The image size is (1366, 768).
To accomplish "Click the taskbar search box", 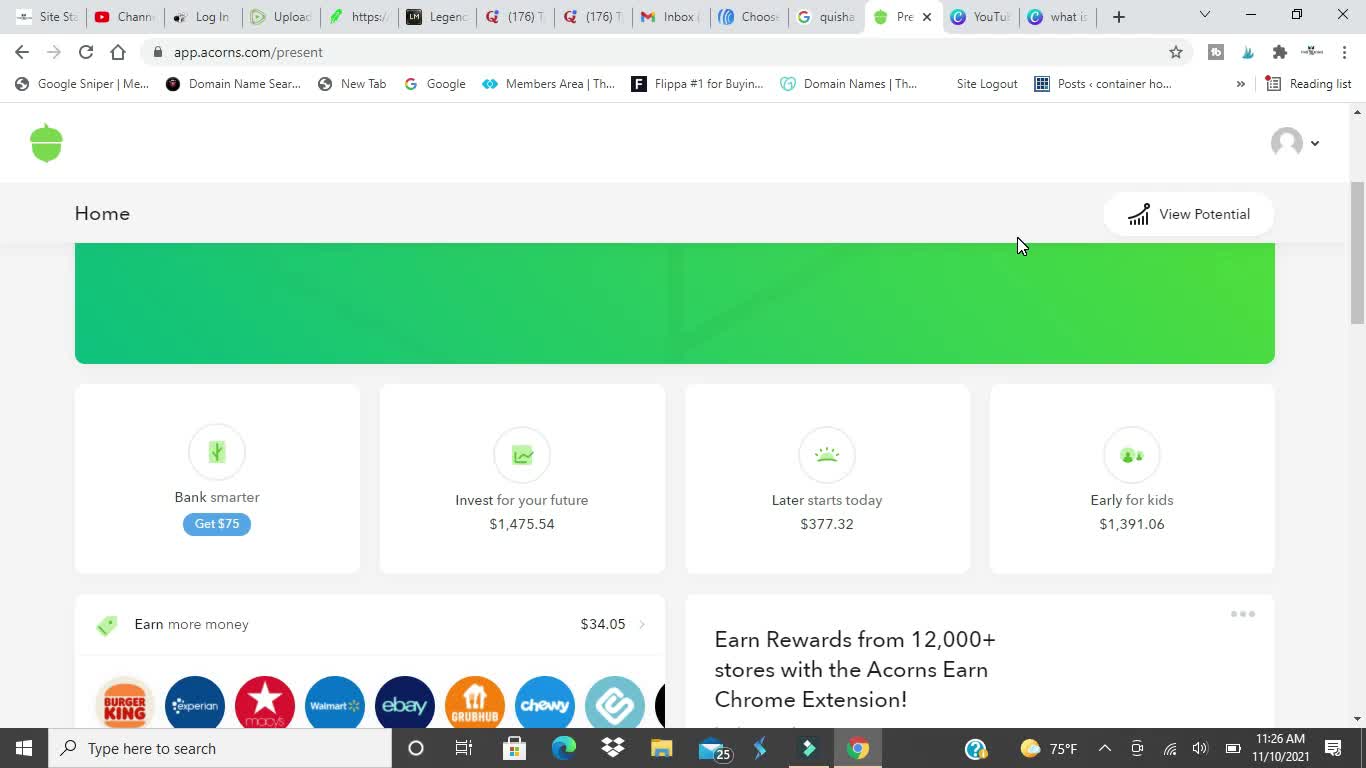I will (x=220, y=748).
